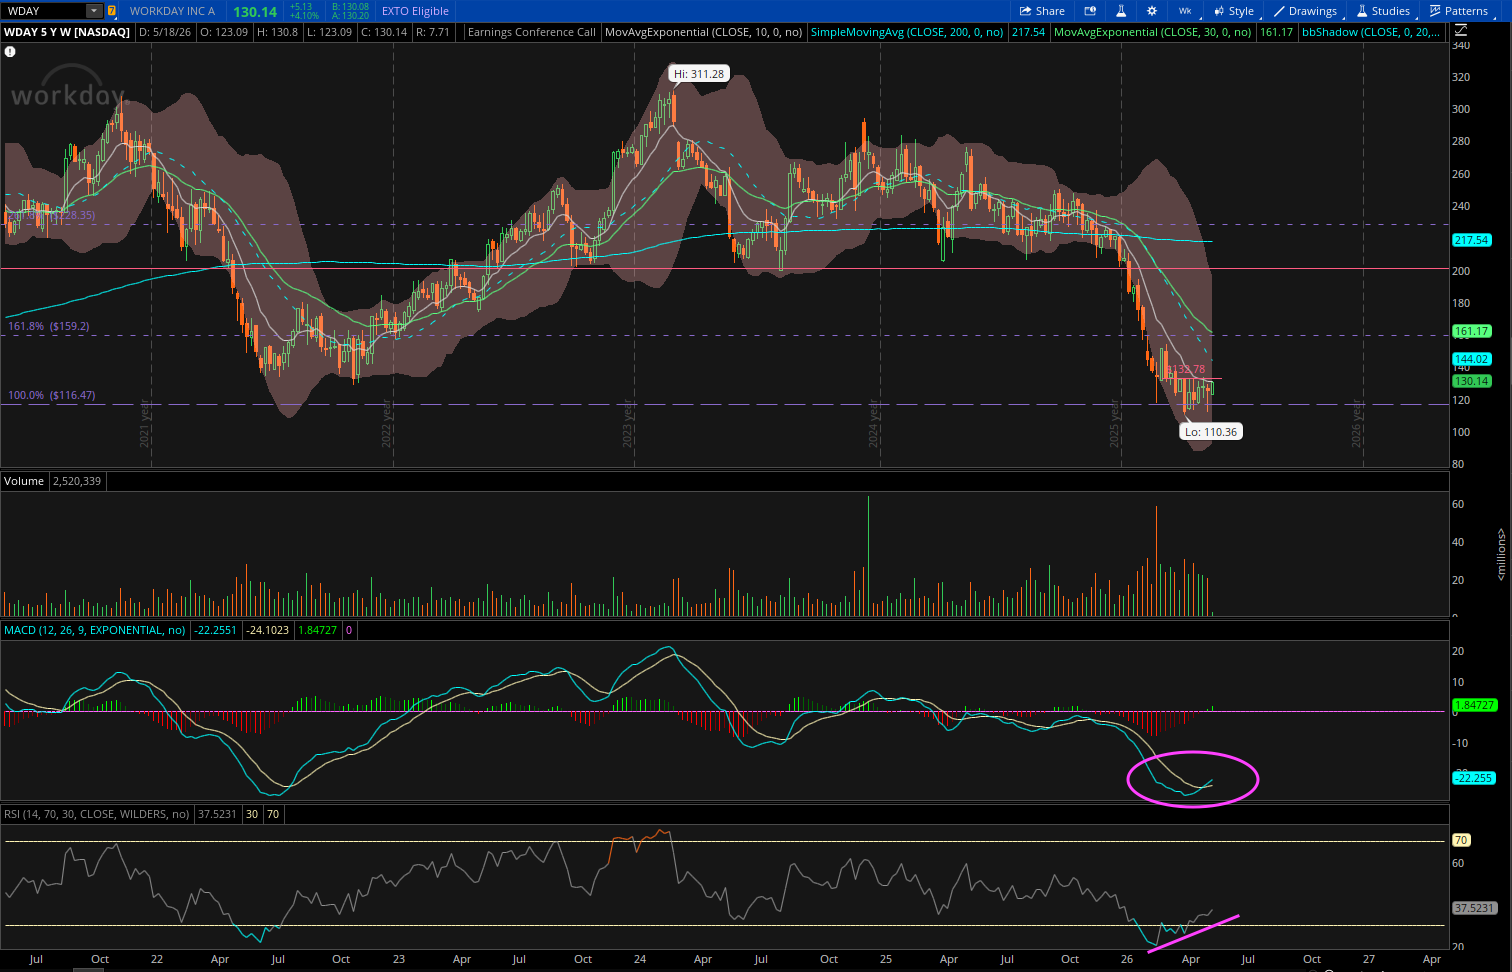Click the circle icon at chart top-left corner
This screenshot has height=972, width=1512.
10,52
